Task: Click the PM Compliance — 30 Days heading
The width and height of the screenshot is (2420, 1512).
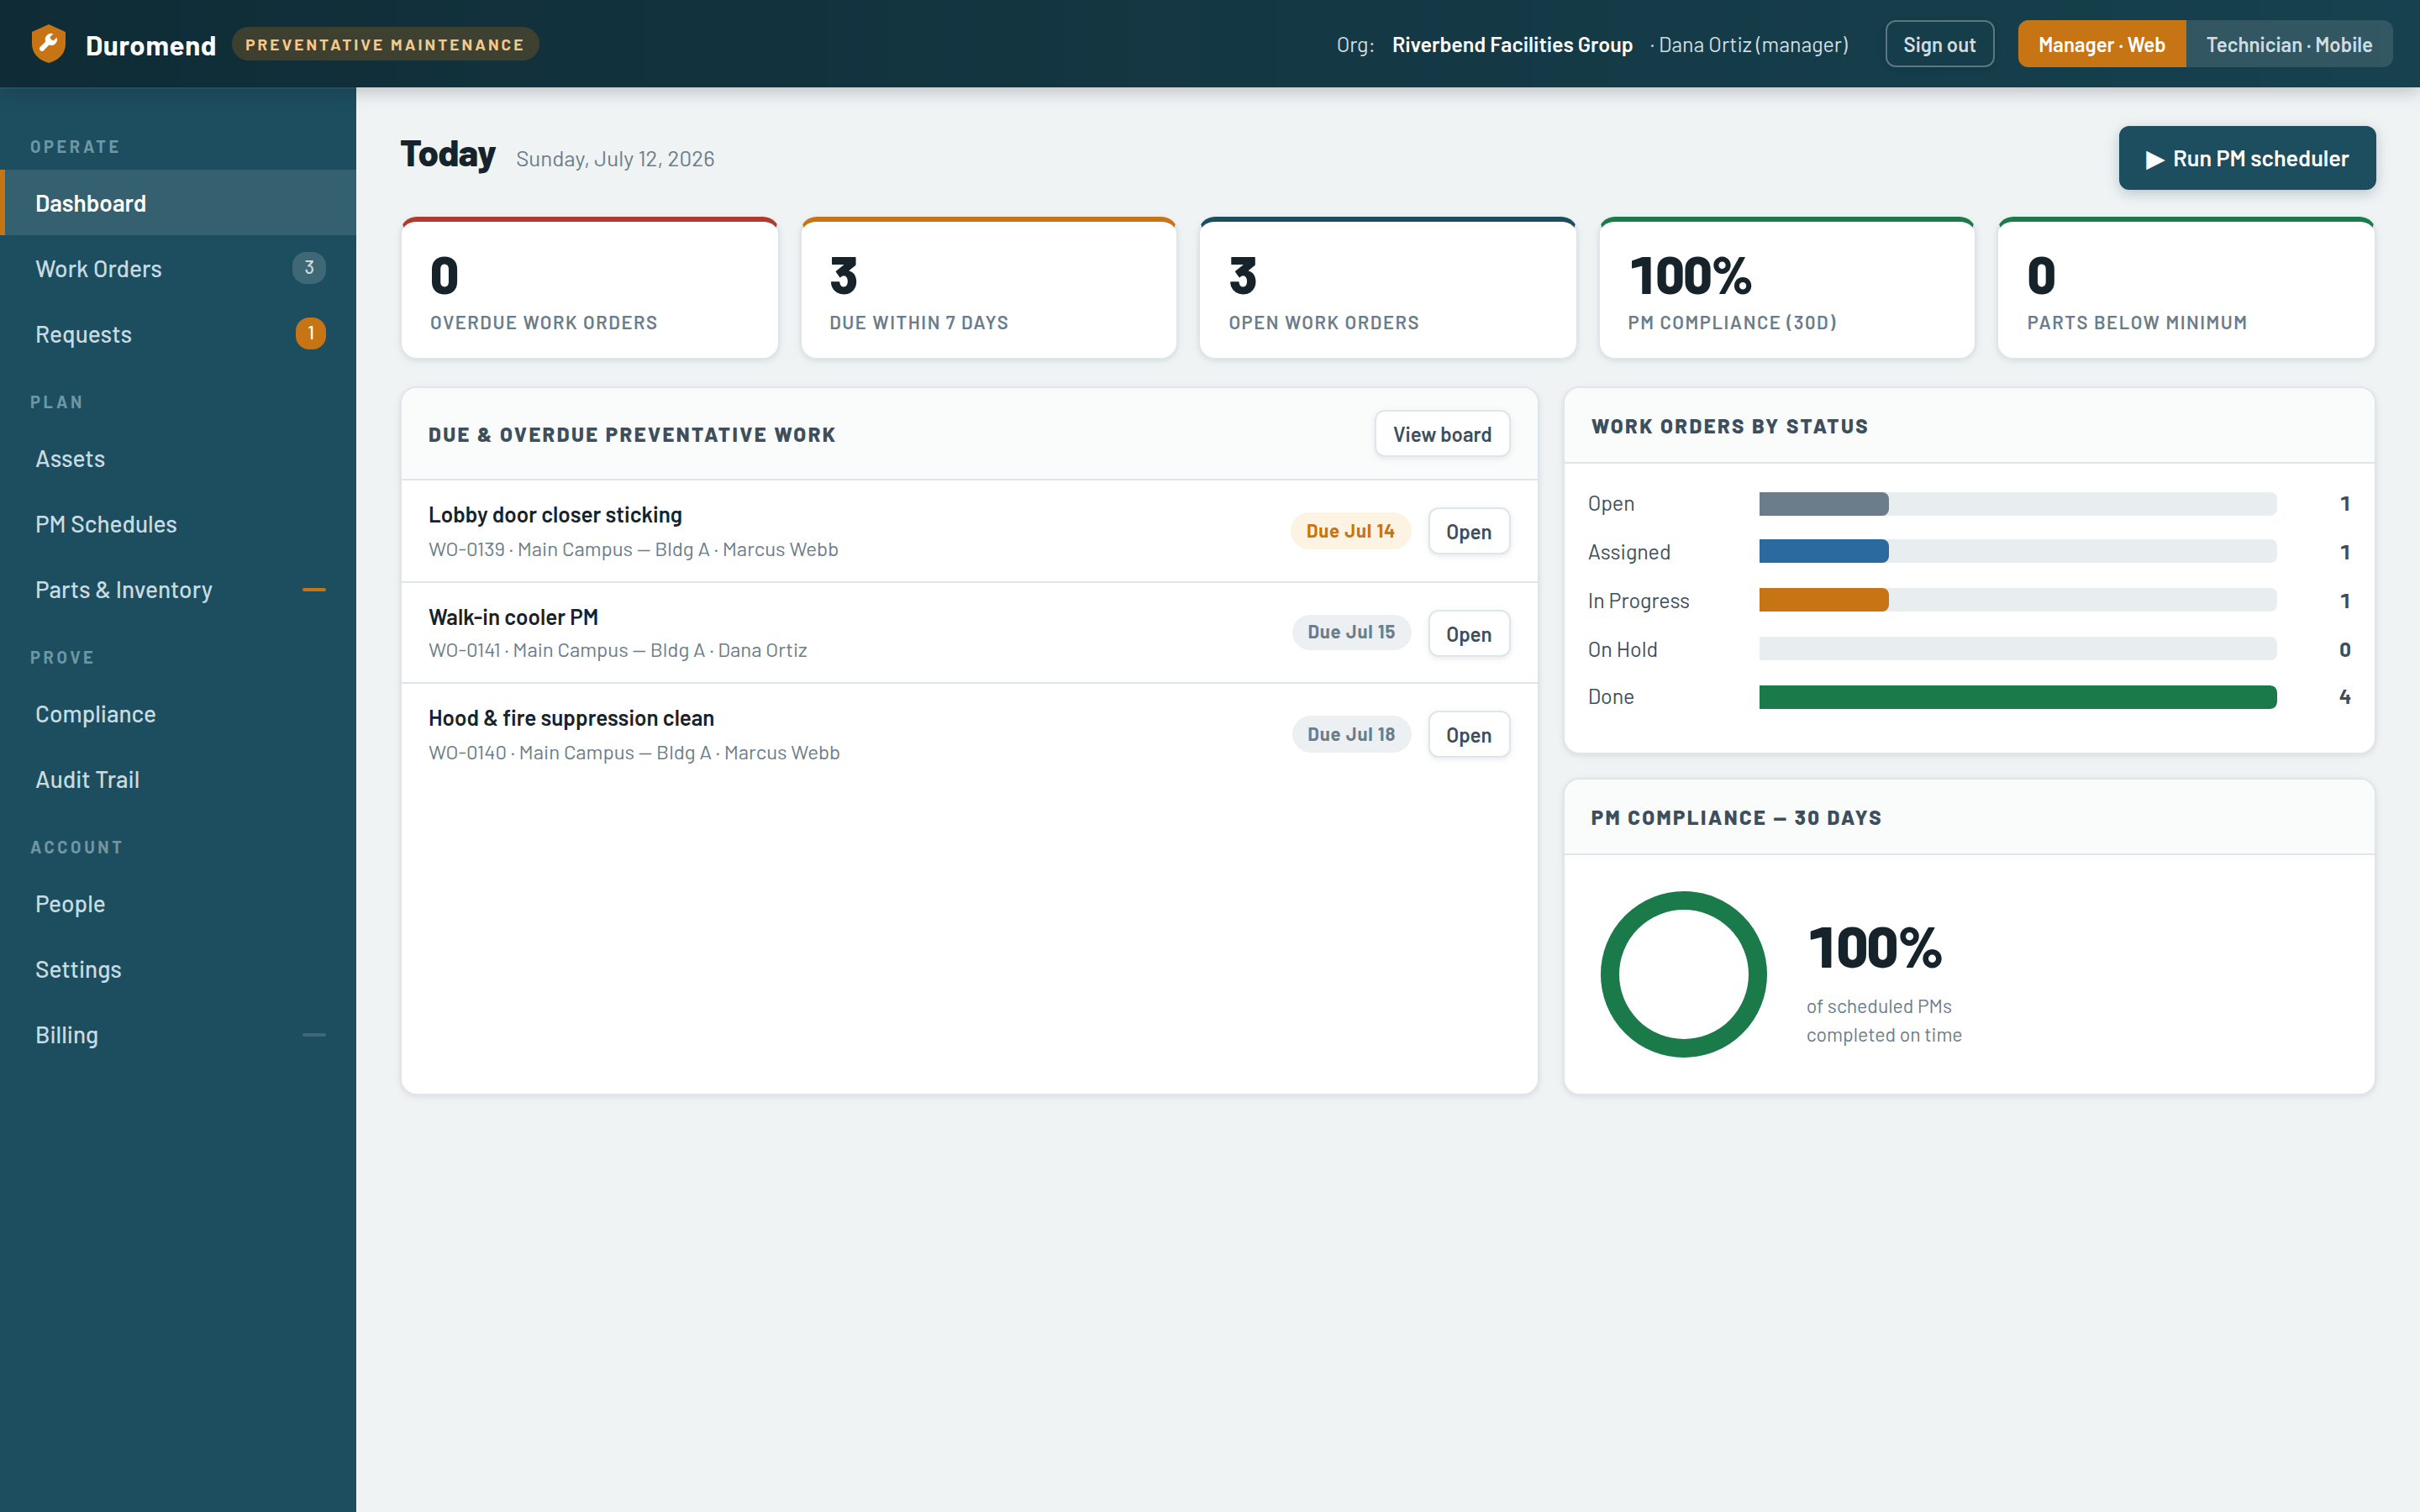Action: point(1736,818)
